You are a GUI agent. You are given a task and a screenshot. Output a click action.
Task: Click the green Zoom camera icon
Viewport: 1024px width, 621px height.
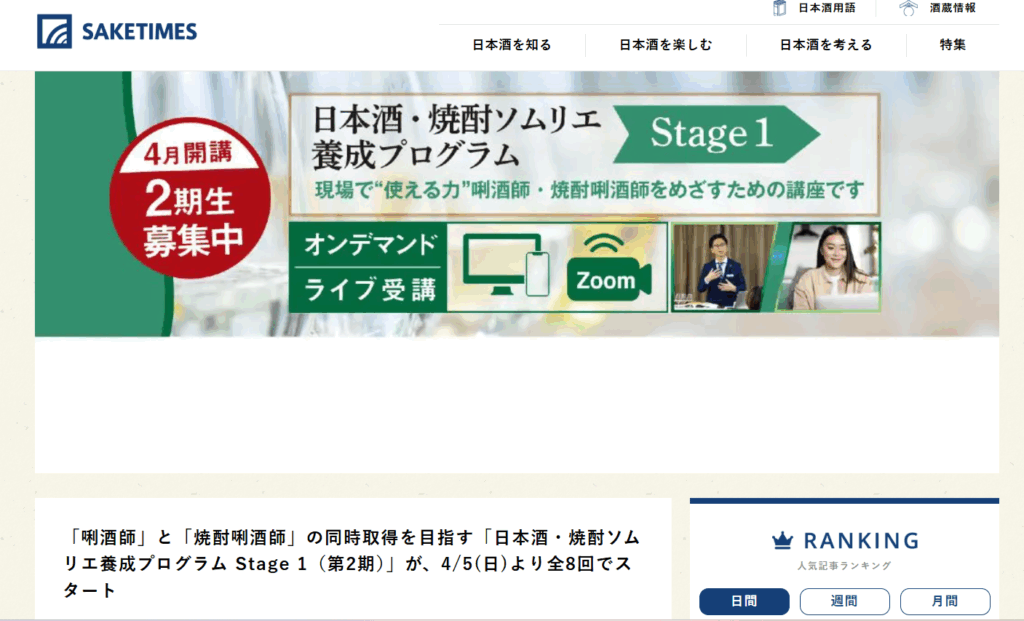point(608,269)
